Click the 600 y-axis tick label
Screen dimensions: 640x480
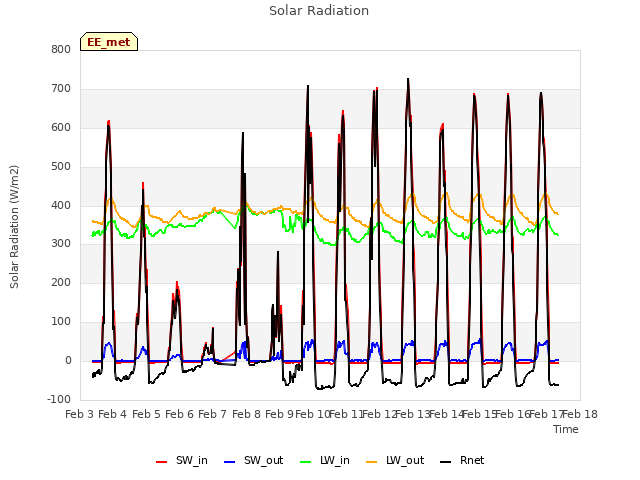61,128
